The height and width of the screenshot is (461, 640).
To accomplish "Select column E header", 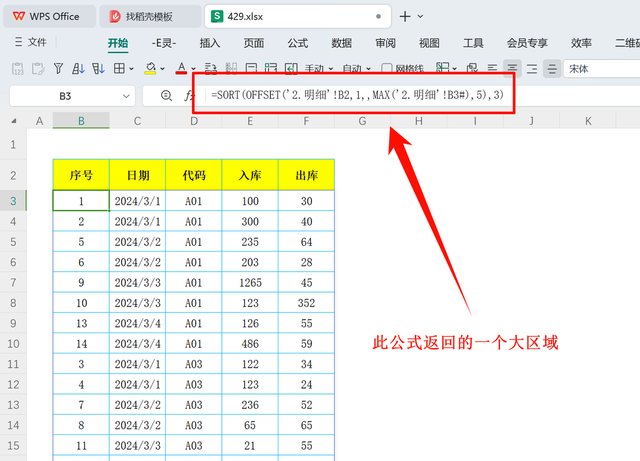I will point(250,121).
